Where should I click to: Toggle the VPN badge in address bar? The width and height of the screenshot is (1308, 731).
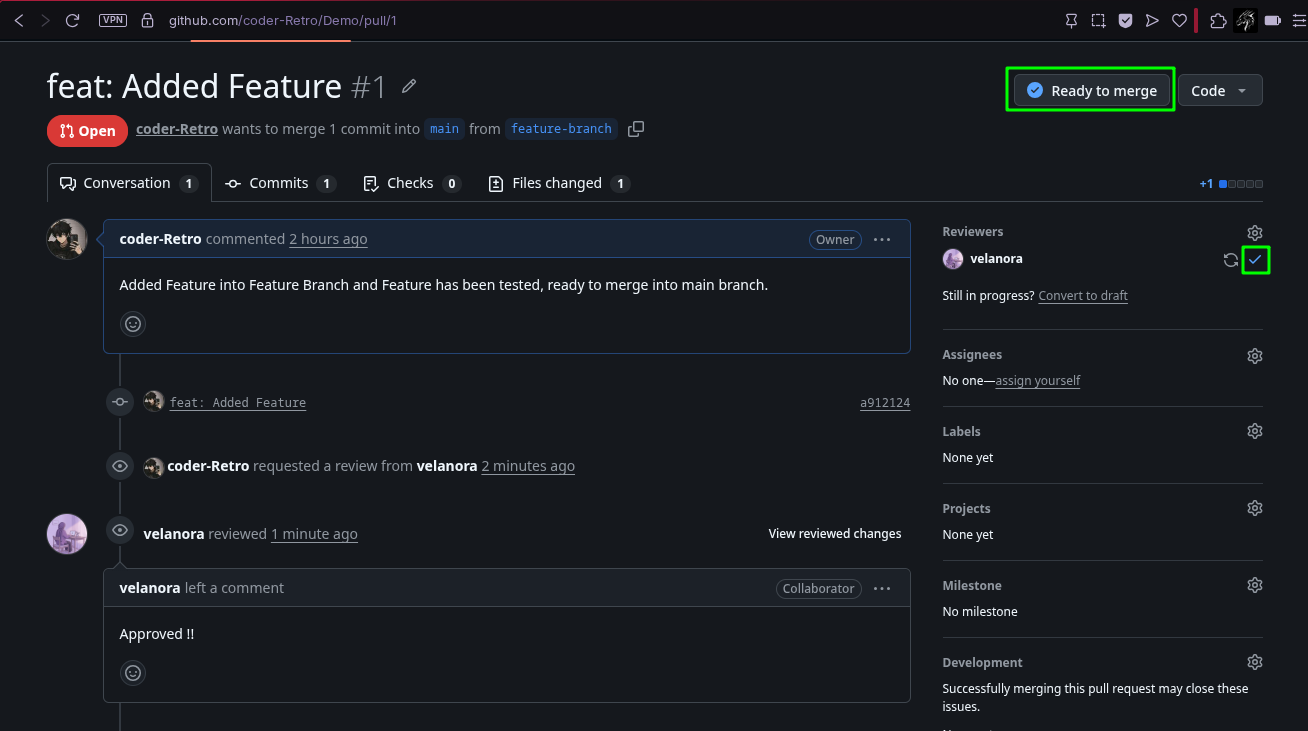[113, 20]
